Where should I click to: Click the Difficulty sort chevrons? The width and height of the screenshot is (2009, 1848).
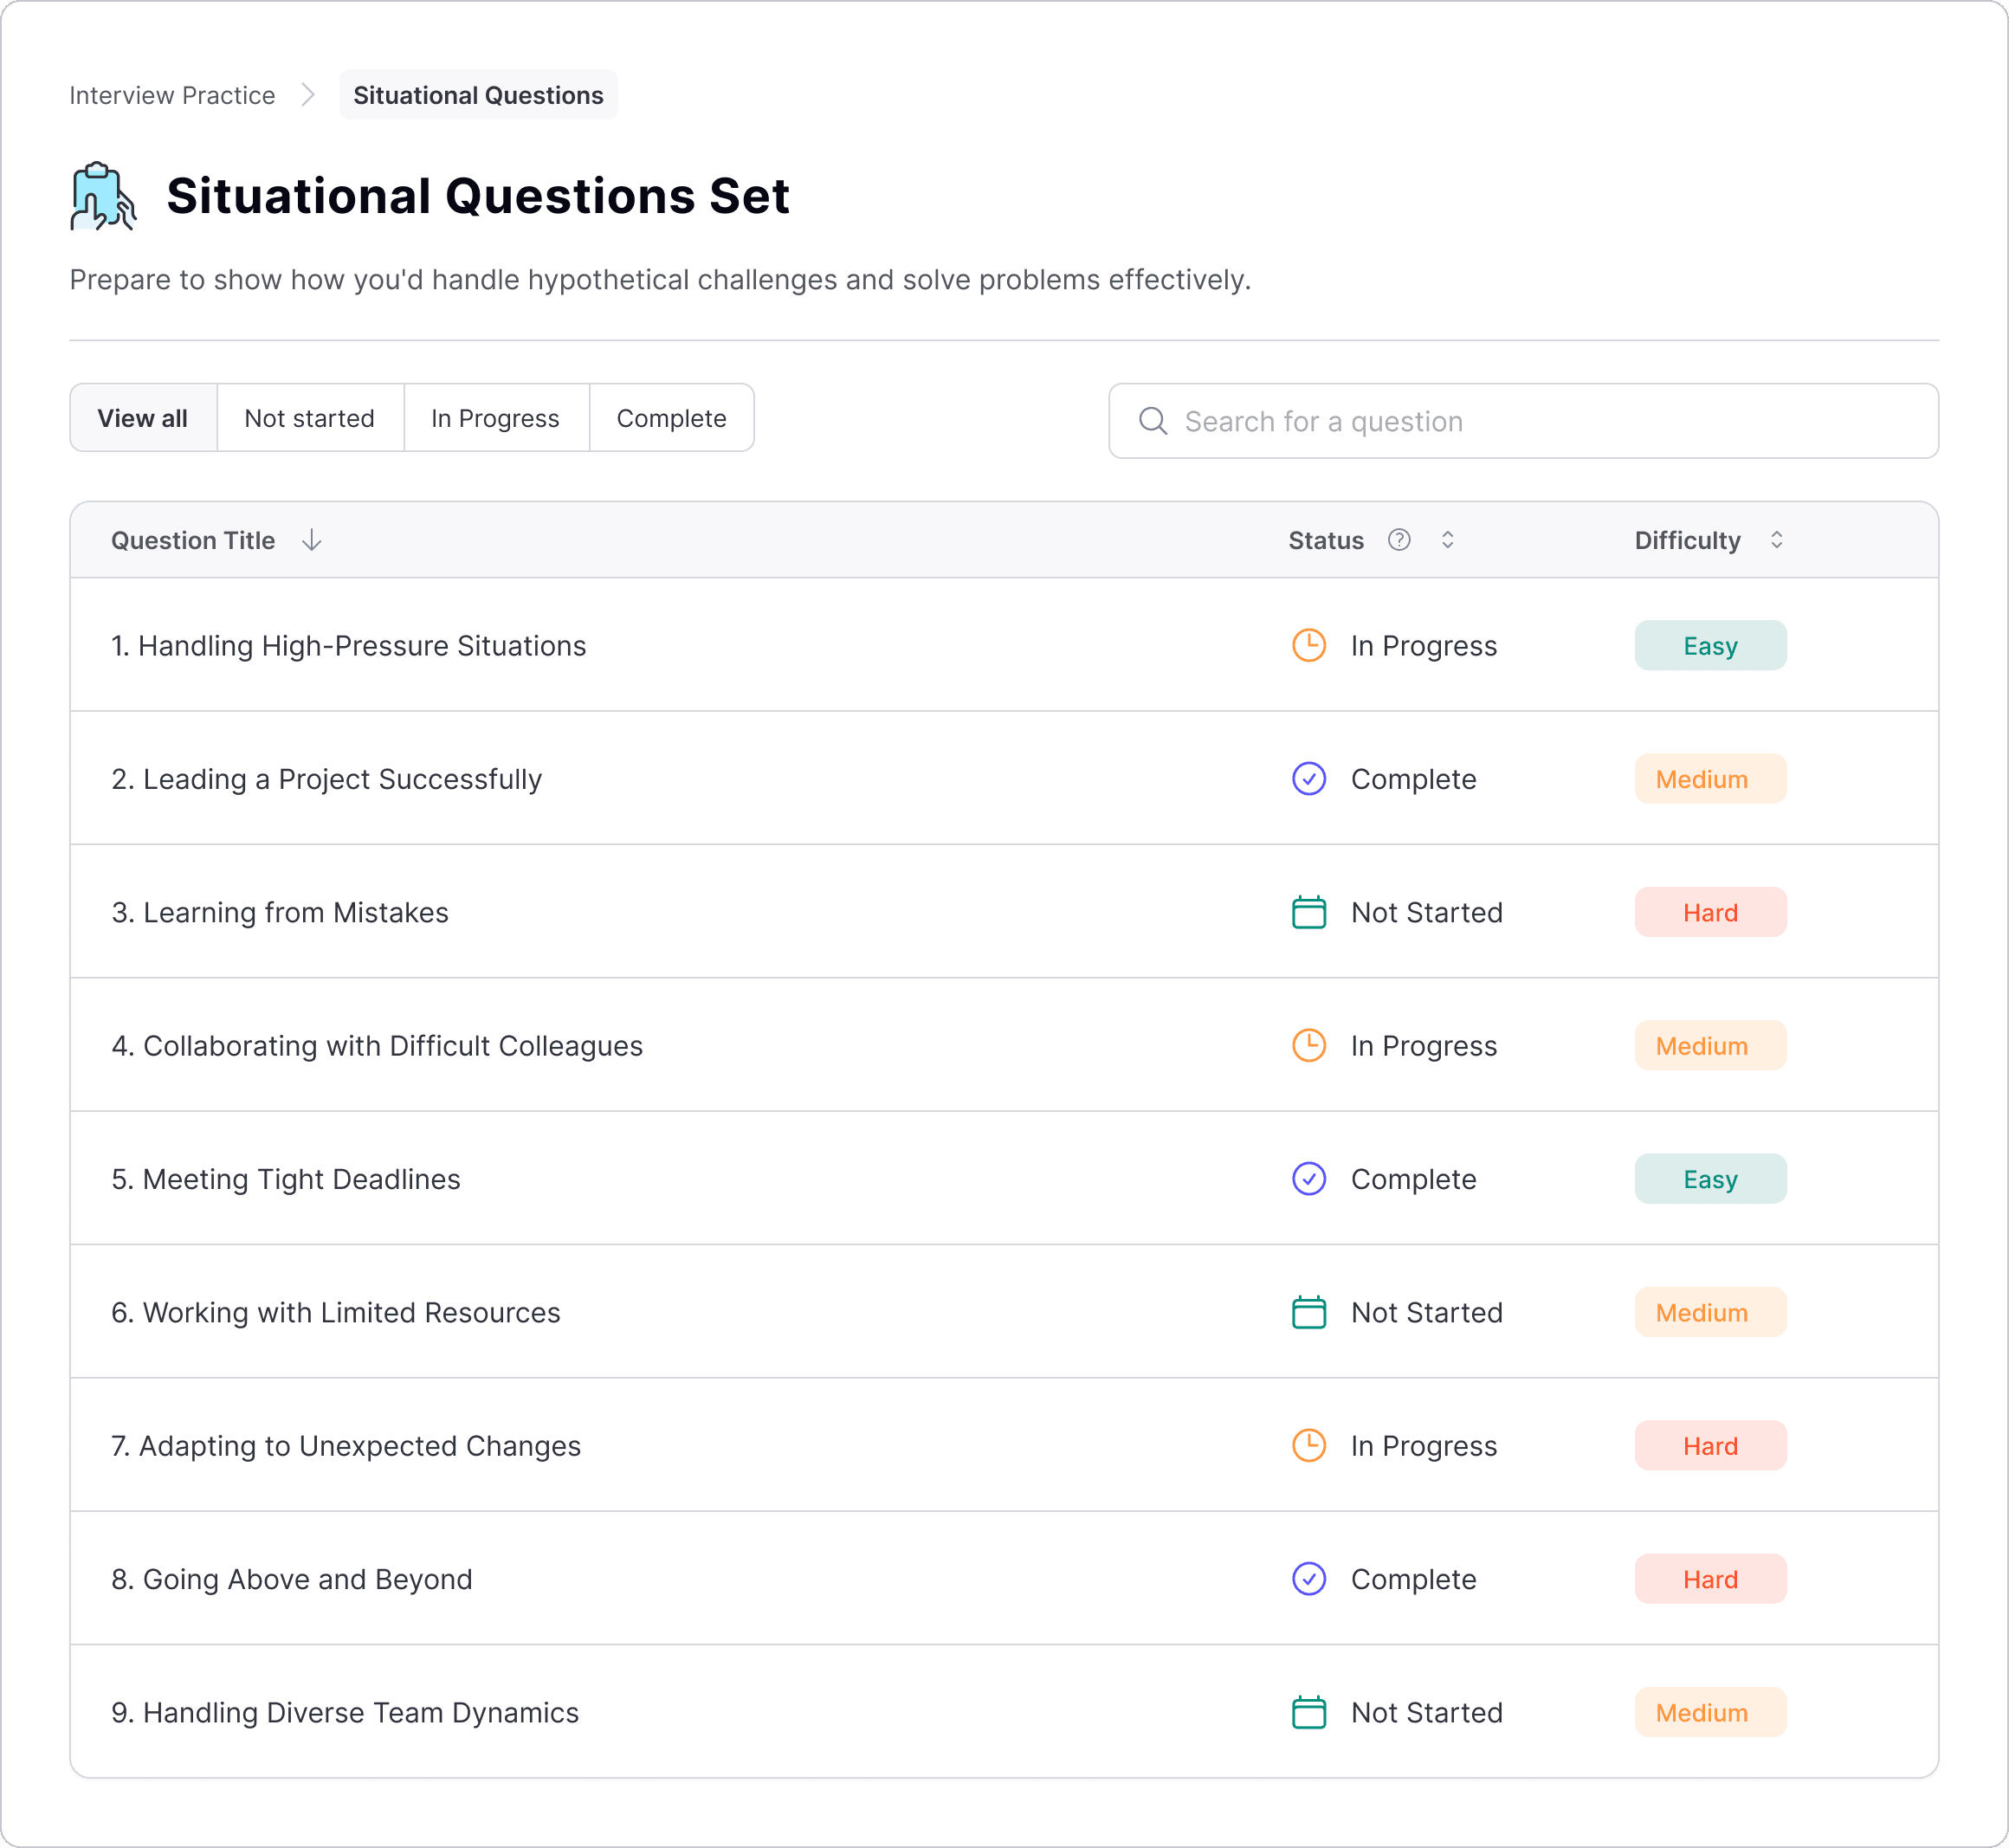(x=1777, y=540)
